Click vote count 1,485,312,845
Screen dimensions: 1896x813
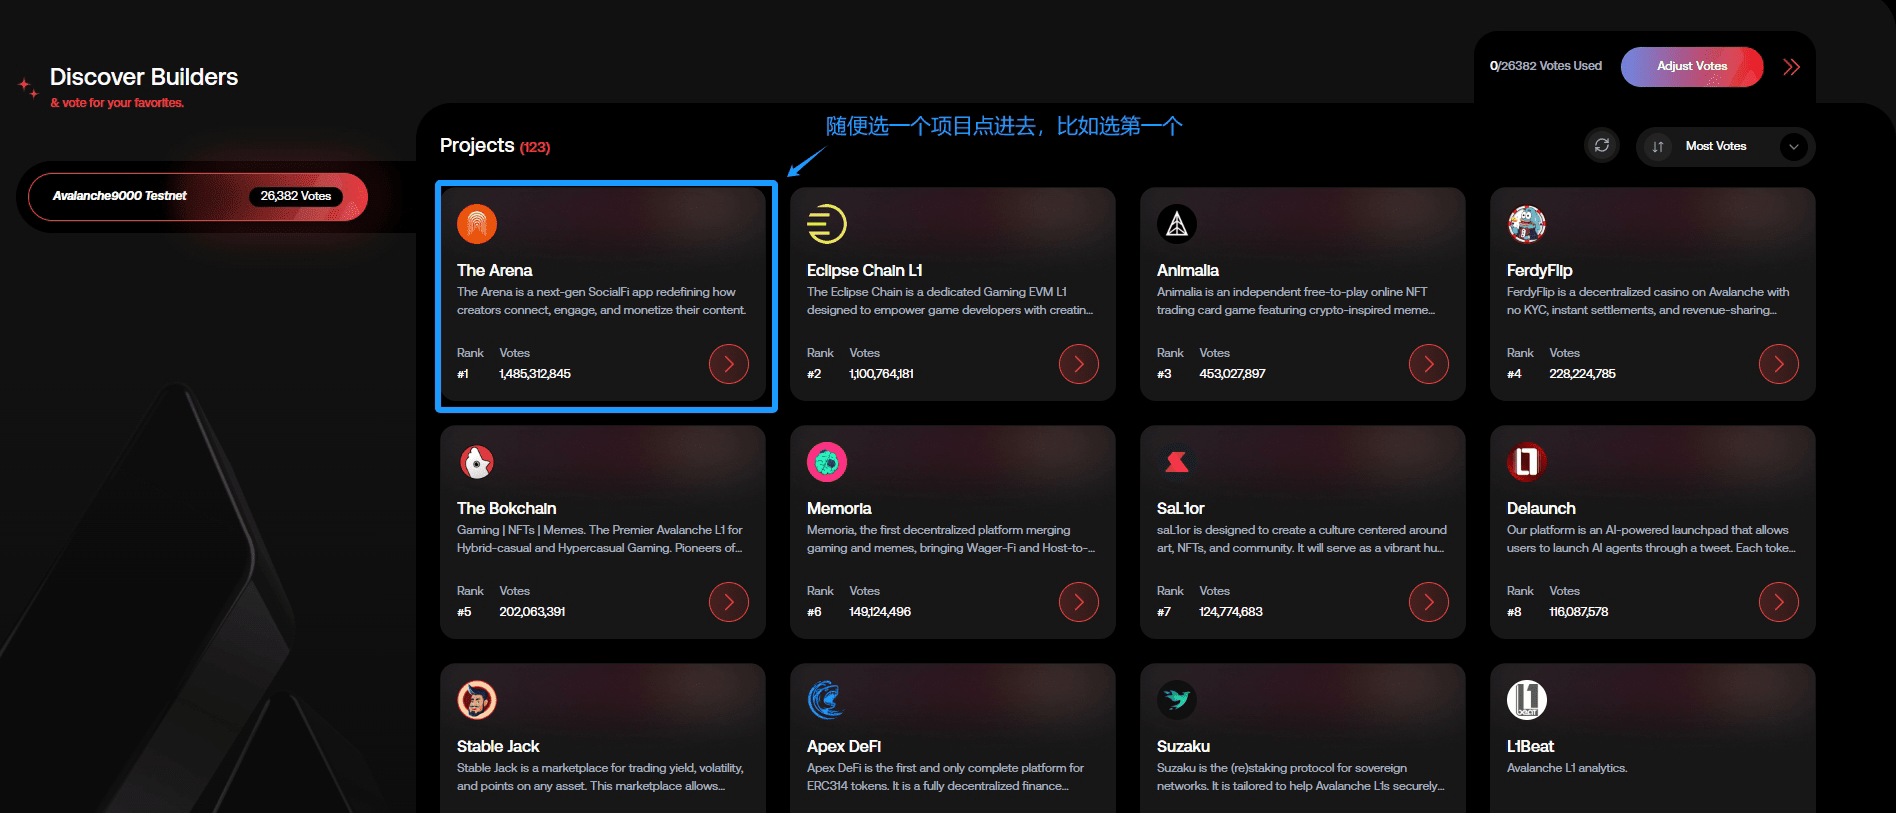pyautogui.click(x=535, y=374)
